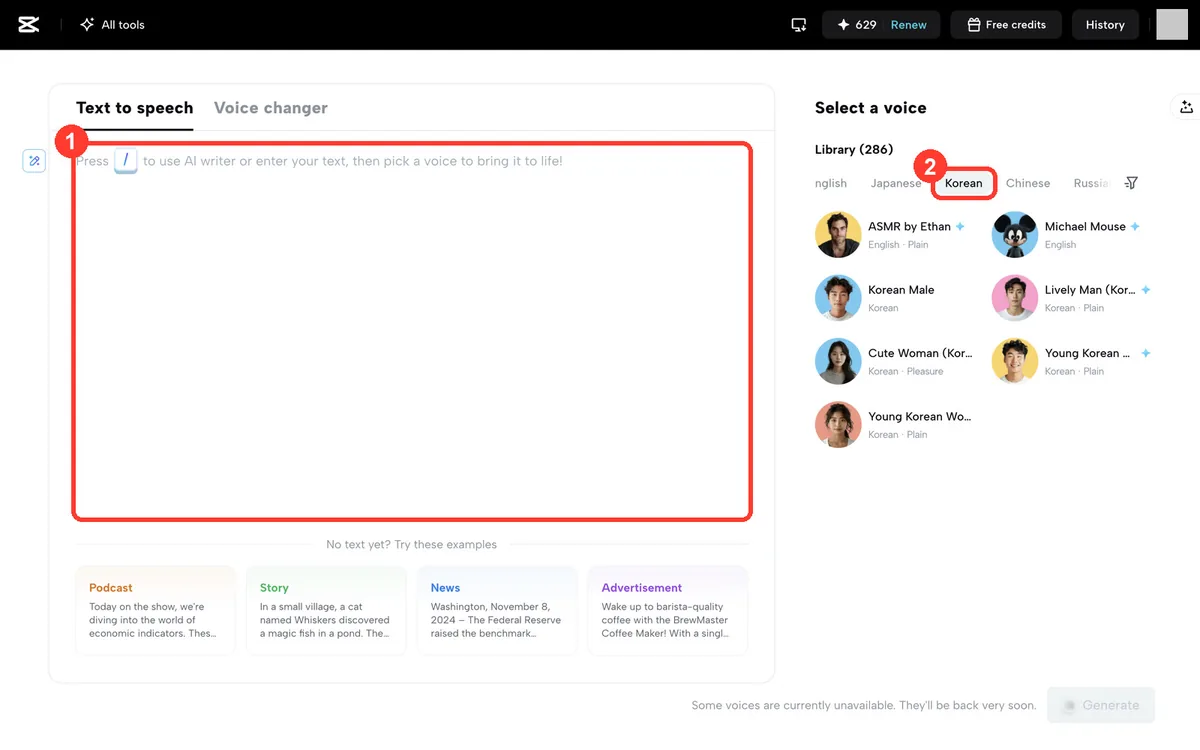1200x750 pixels.
Task: Select the partially visible English language tab
Action: (x=831, y=183)
